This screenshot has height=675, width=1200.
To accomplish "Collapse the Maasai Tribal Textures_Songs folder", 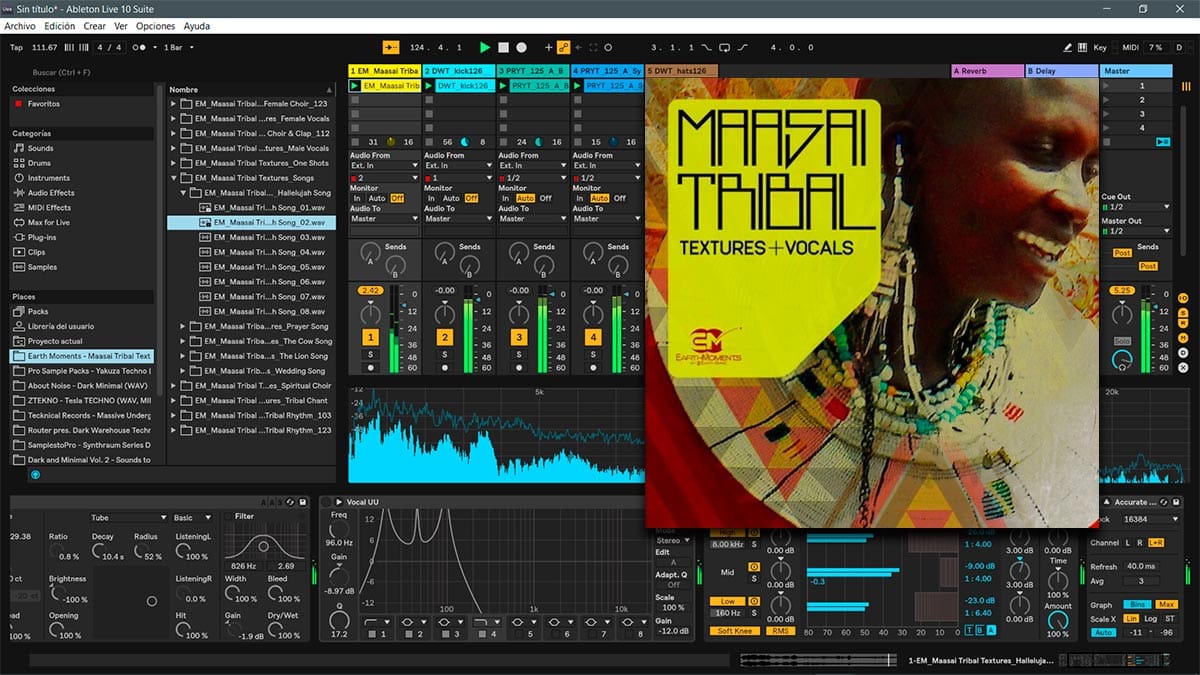I will point(173,178).
